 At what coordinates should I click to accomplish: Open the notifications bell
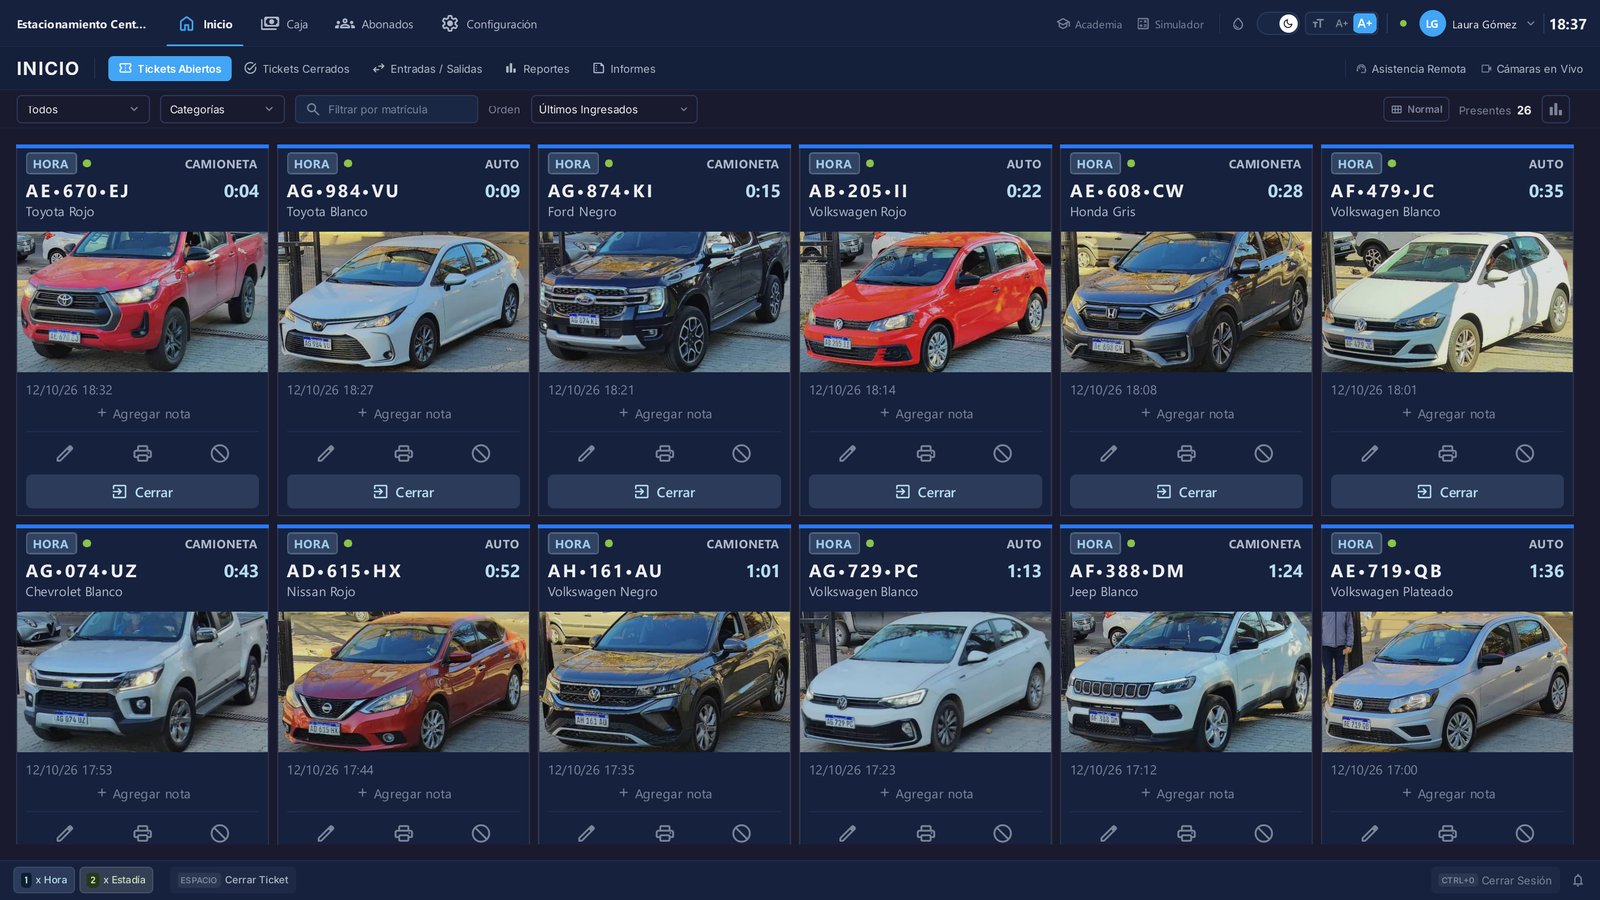(1578, 881)
